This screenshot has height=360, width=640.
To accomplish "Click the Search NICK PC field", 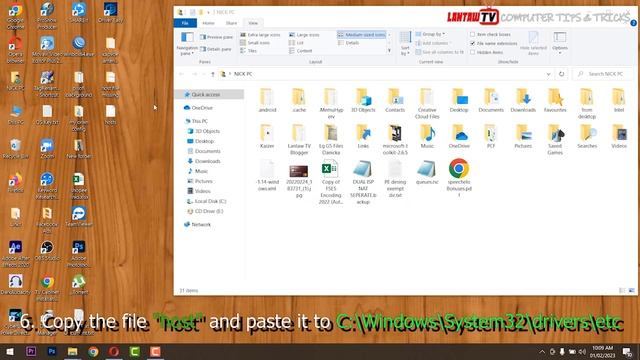I will tap(602, 74).
